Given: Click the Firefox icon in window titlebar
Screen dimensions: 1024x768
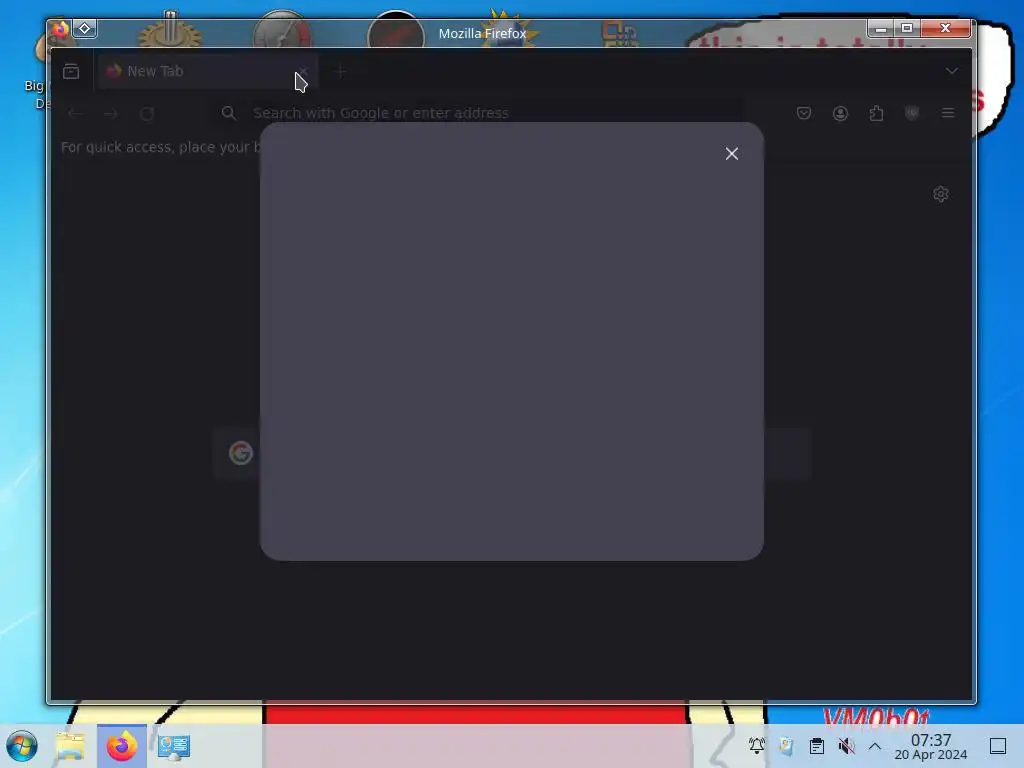Looking at the screenshot, I should coord(60,29).
